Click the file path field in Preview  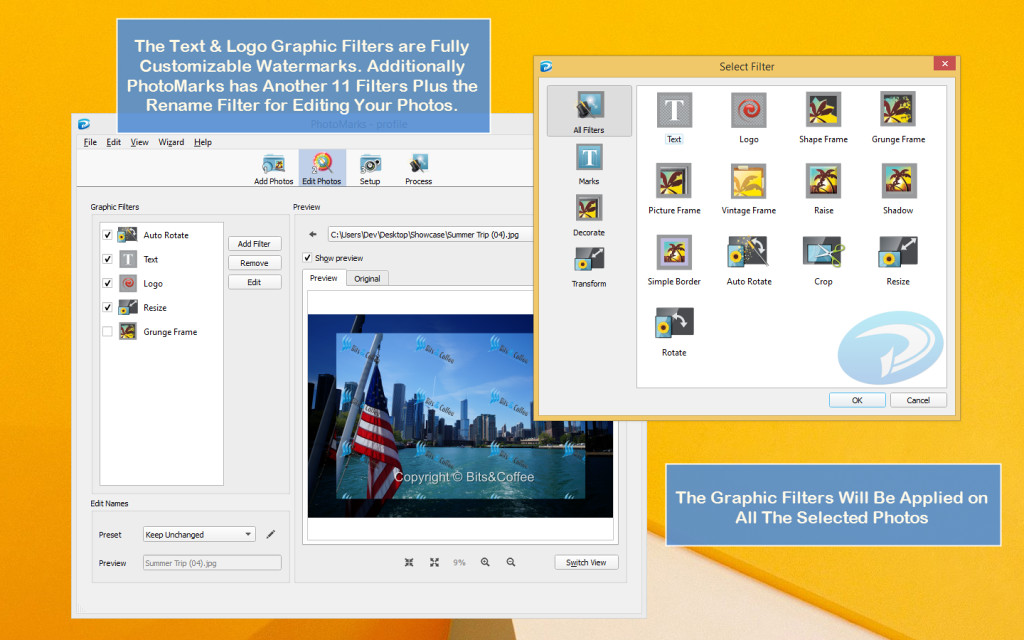point(430,234)
